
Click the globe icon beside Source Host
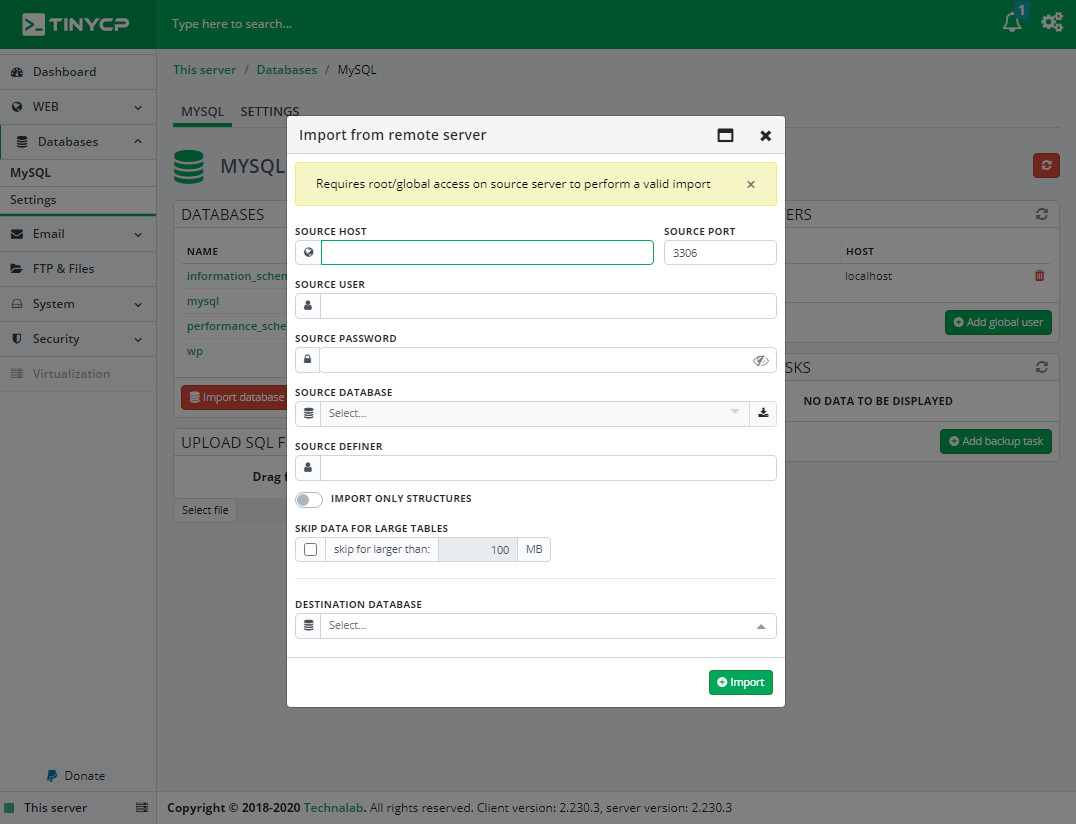click(308, 252)
